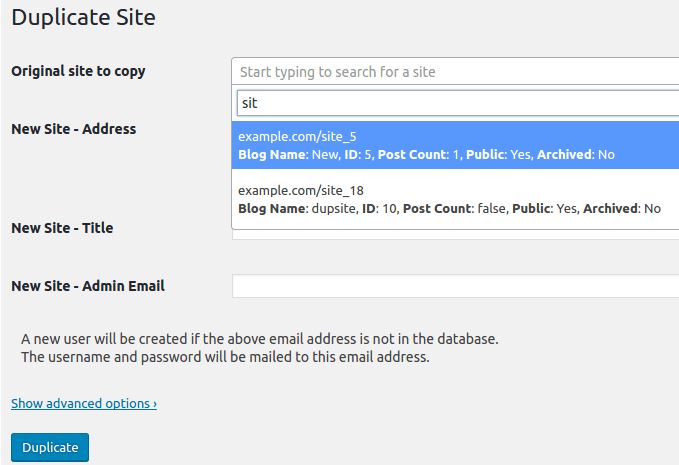The image size is (679, 465).
Task: Click the "Original site to copy" label
Action: pyautogui.click(x=78, y=71)
